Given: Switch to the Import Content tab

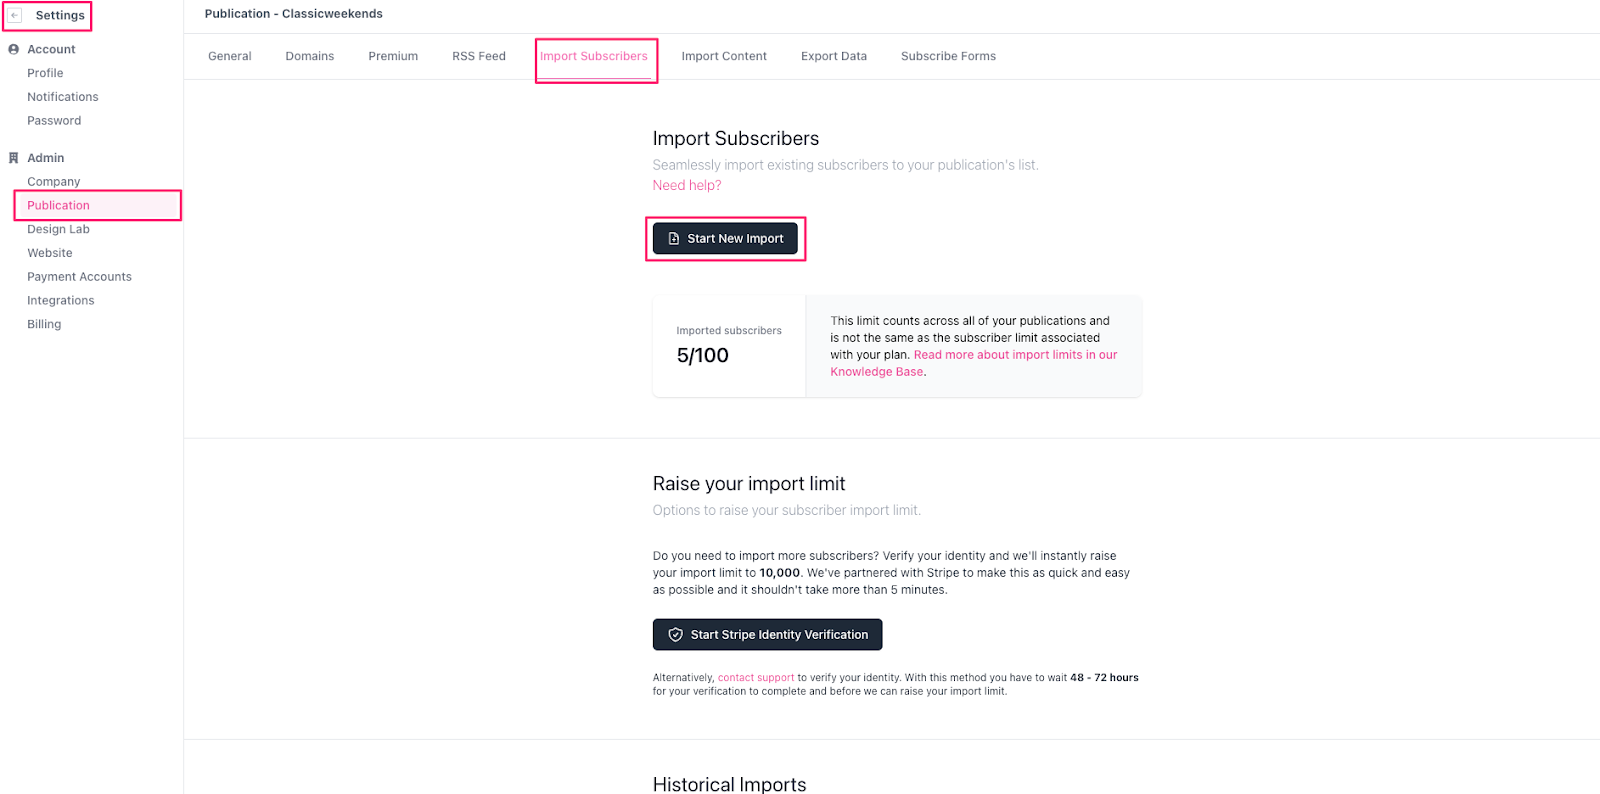Looking at the screenshot, I should [724, 56].
